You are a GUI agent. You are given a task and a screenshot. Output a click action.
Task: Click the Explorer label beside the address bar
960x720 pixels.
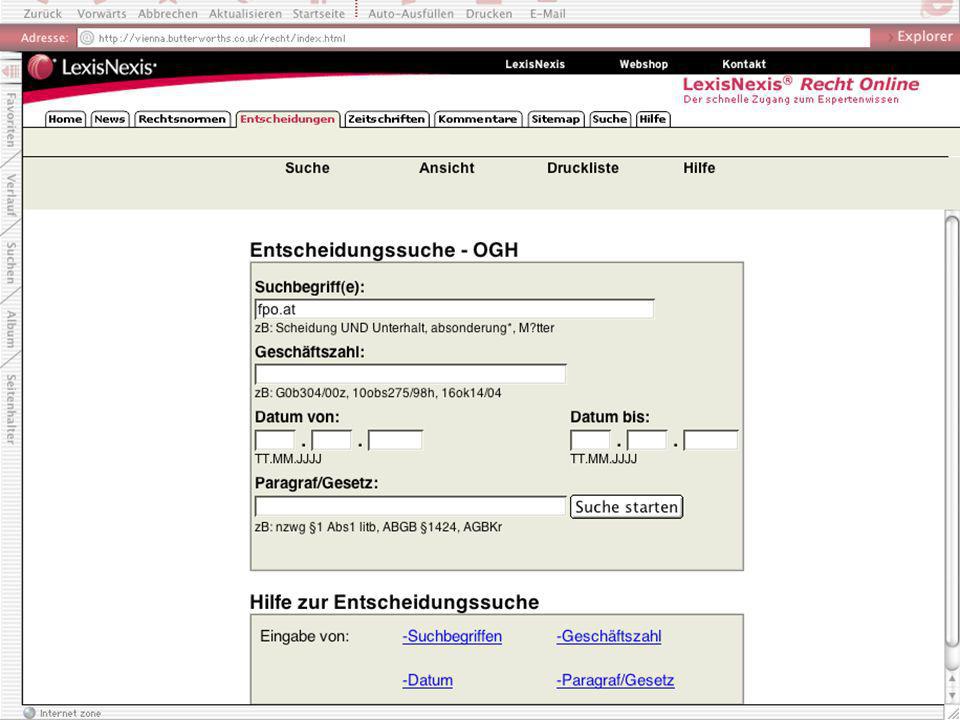point(924,37)
